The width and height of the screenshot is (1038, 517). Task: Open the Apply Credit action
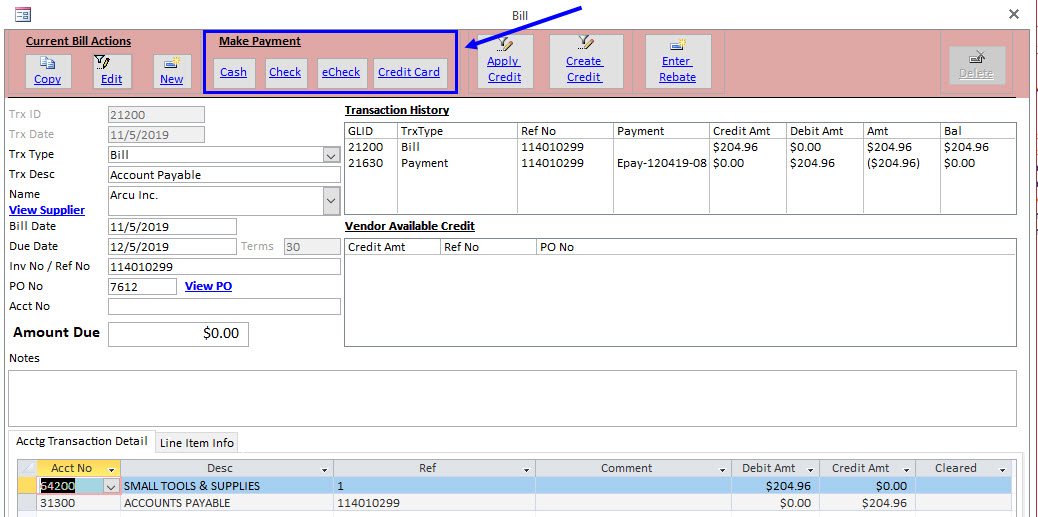click(504, 62)
